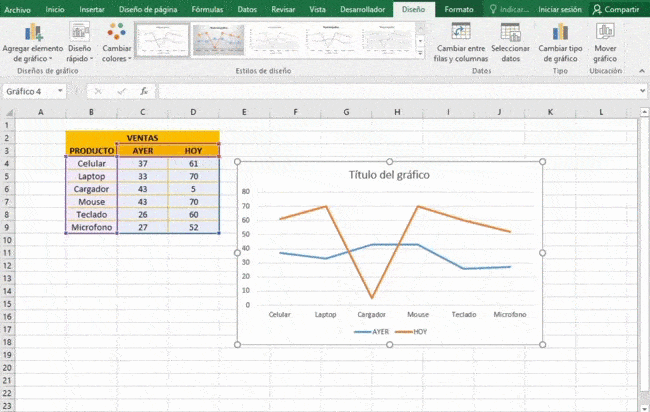Switch to the Formato tab

[458, 9]
